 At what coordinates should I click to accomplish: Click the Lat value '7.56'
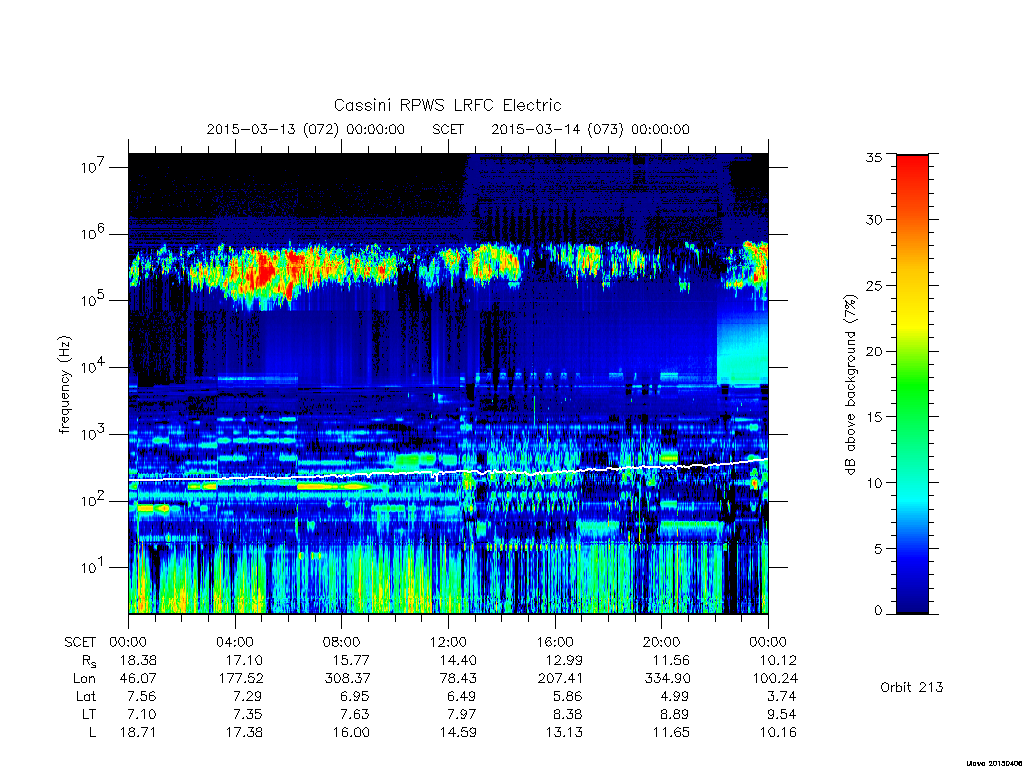point(142,696)
